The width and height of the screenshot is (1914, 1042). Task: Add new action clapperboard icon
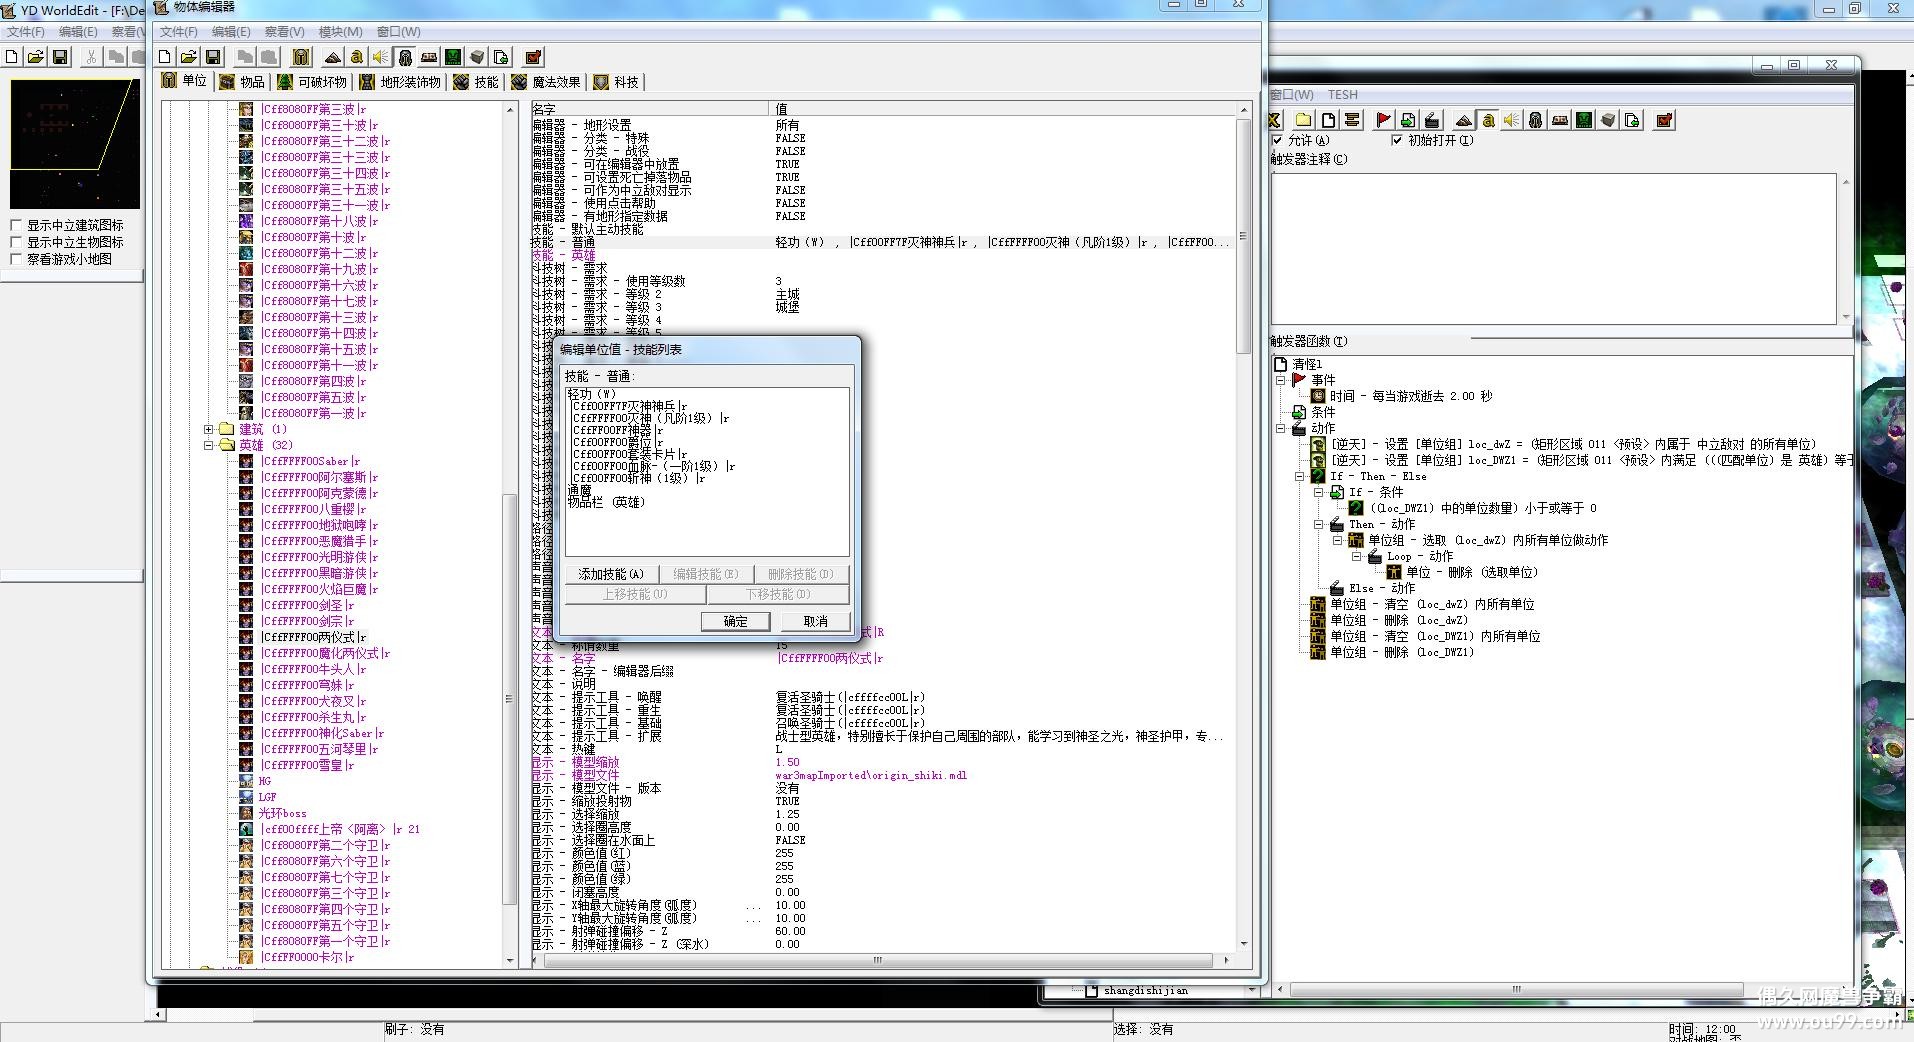click(x=1431, y=120)
